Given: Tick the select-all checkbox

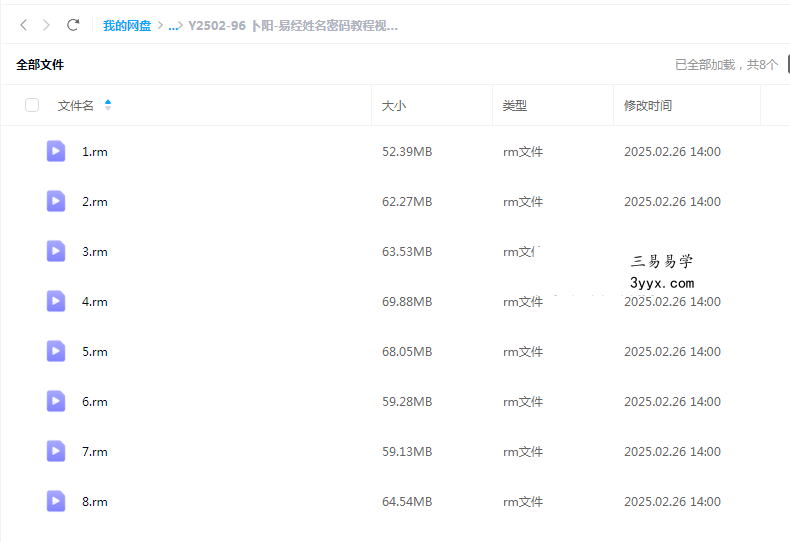Looking at the screenshot, I should (32, 105).
